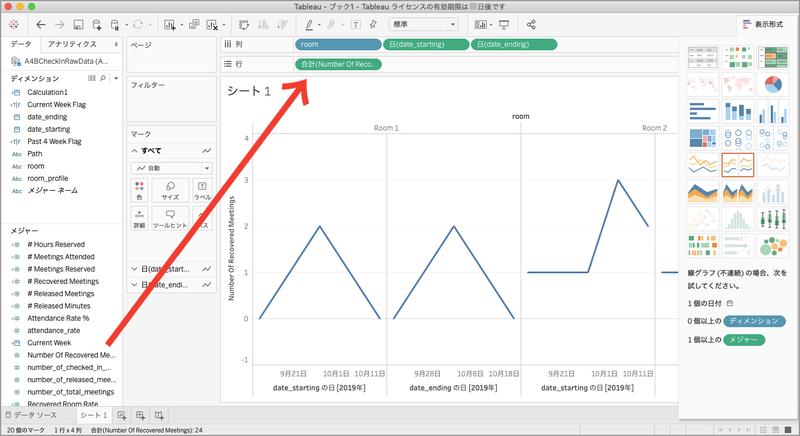Click the Size button in Marks card
Viewport: 800px width, 436px height.
pos(170,190)
